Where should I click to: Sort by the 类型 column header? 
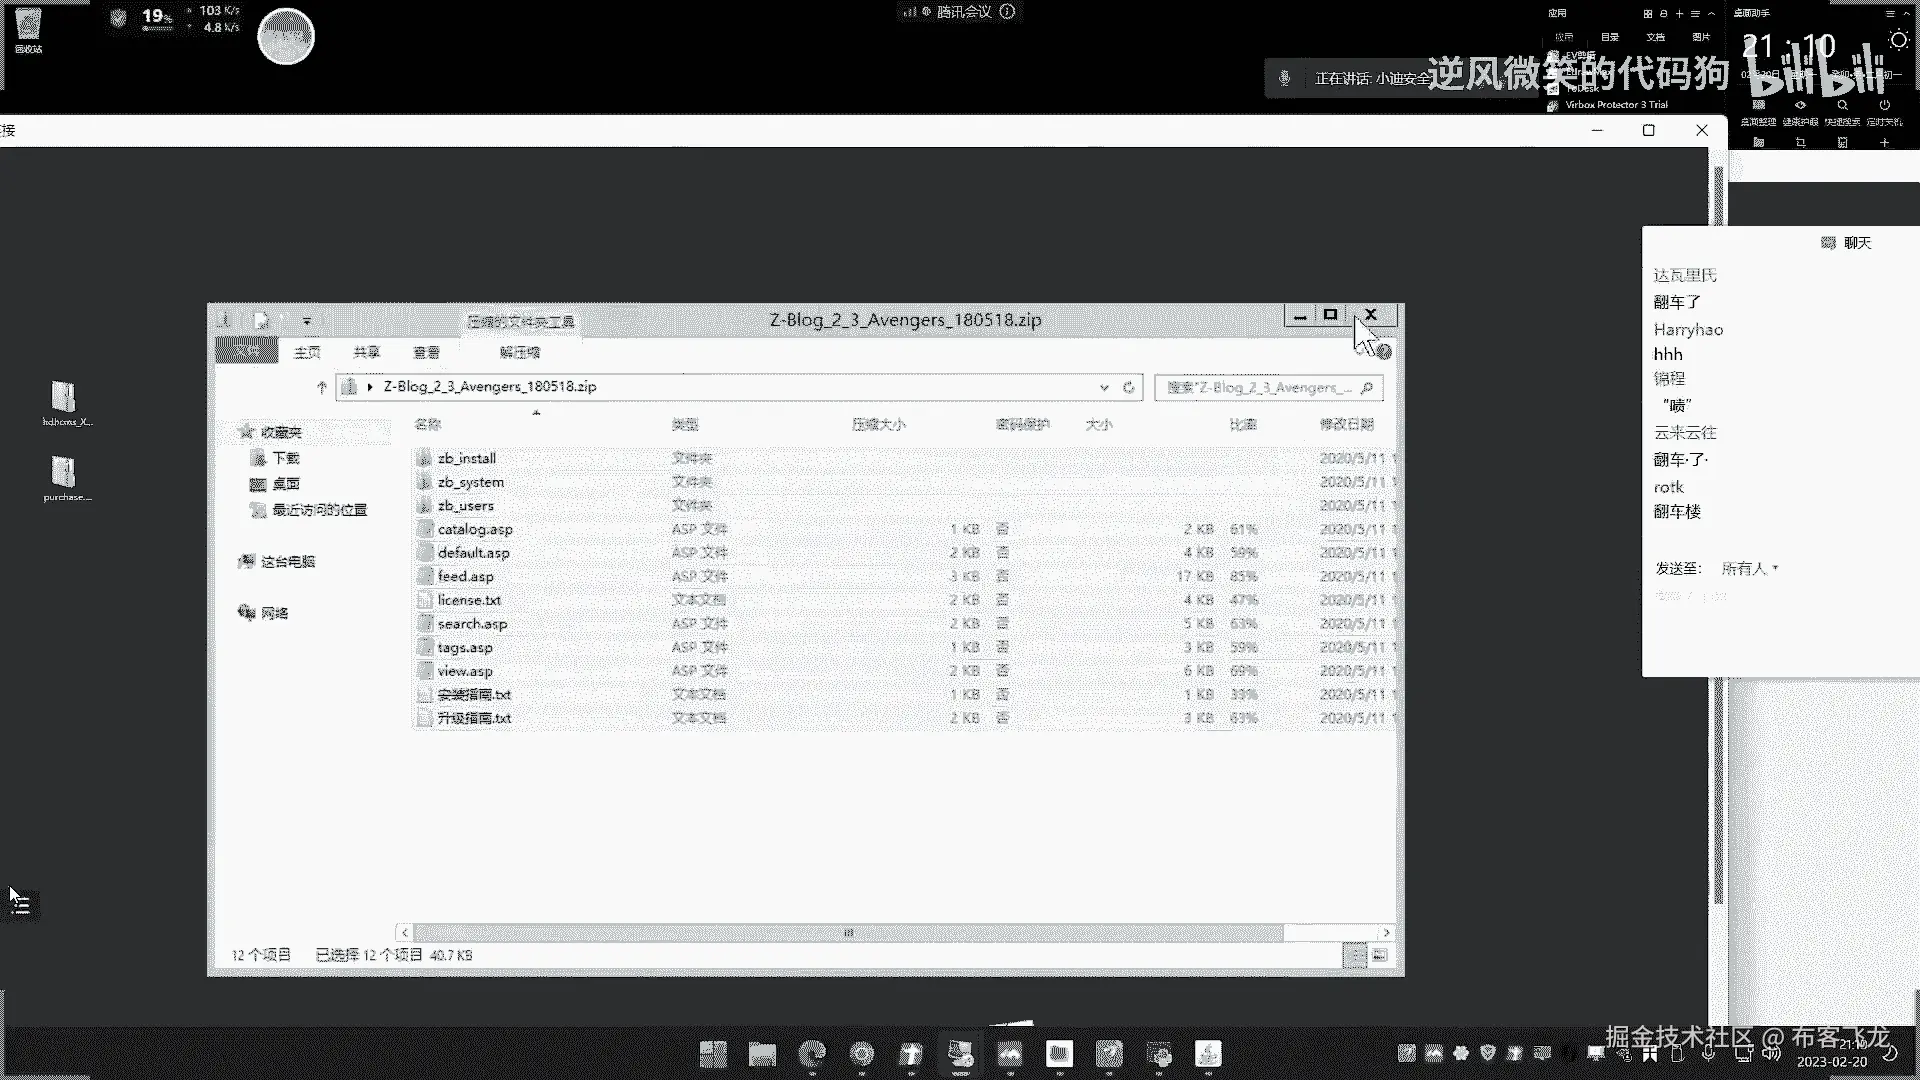(x=685, y=424)
